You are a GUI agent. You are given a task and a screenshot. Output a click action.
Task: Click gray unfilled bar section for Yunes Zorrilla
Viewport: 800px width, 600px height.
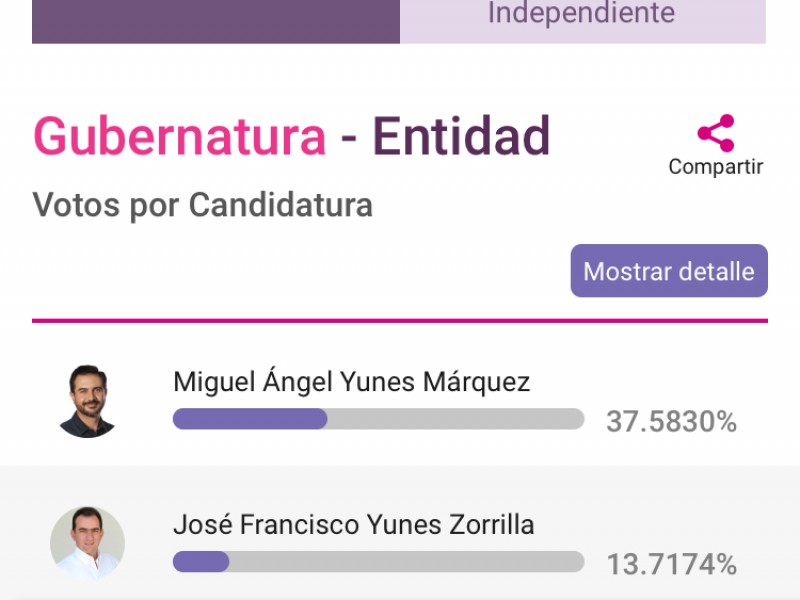407,562
